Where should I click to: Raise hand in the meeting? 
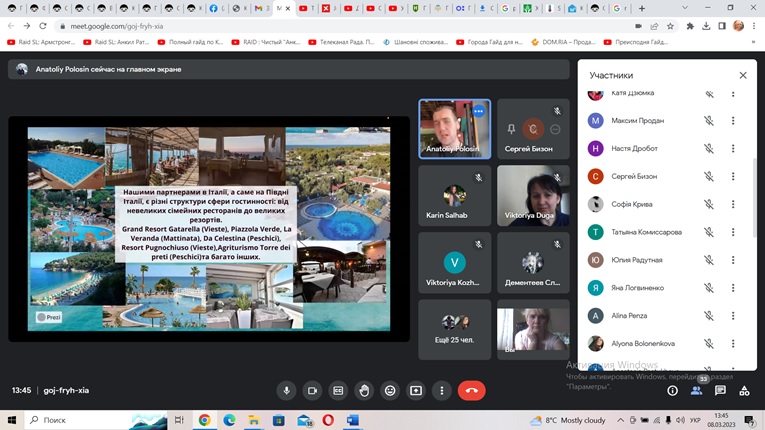tap(364, 390)
